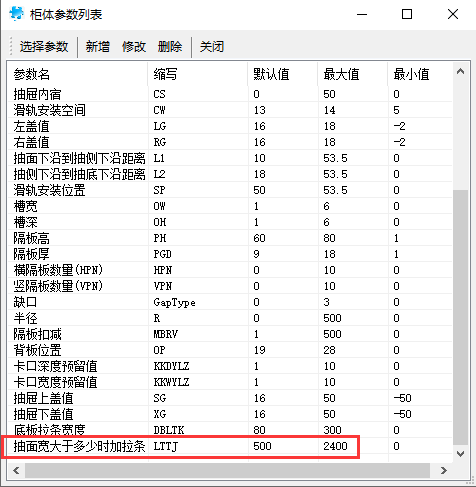The width and height of the screenshot is (476, 487).
Task: Click 关闭 toolbar button
Action: [212, 47]
